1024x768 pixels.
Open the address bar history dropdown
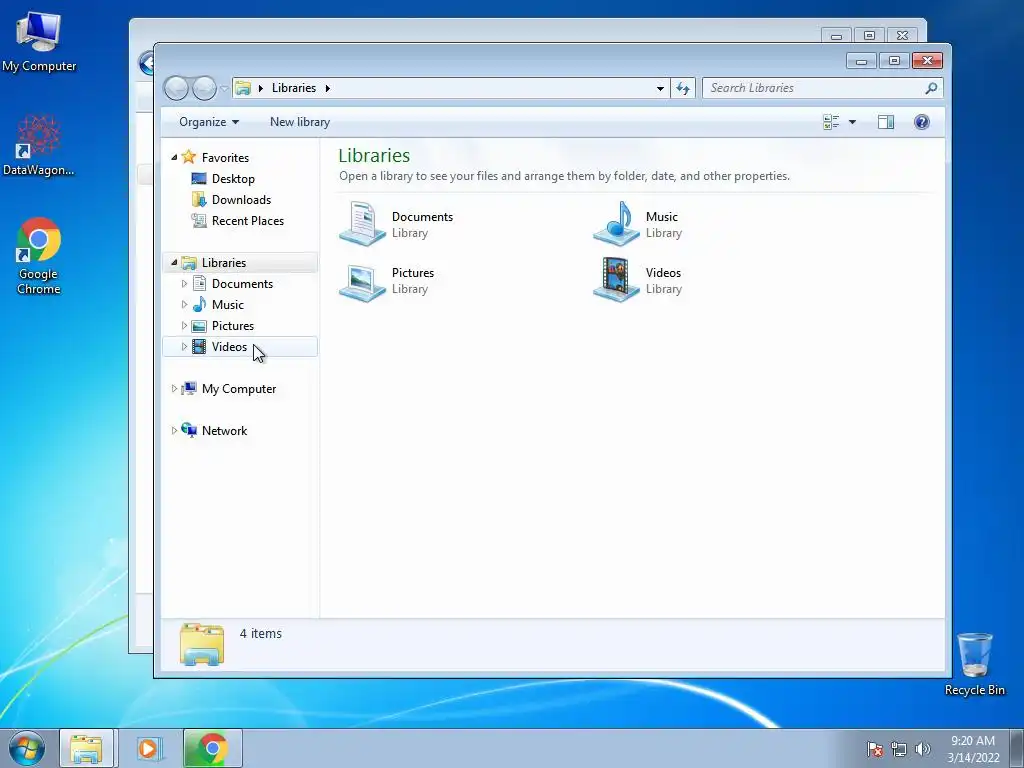click(660, 88)
